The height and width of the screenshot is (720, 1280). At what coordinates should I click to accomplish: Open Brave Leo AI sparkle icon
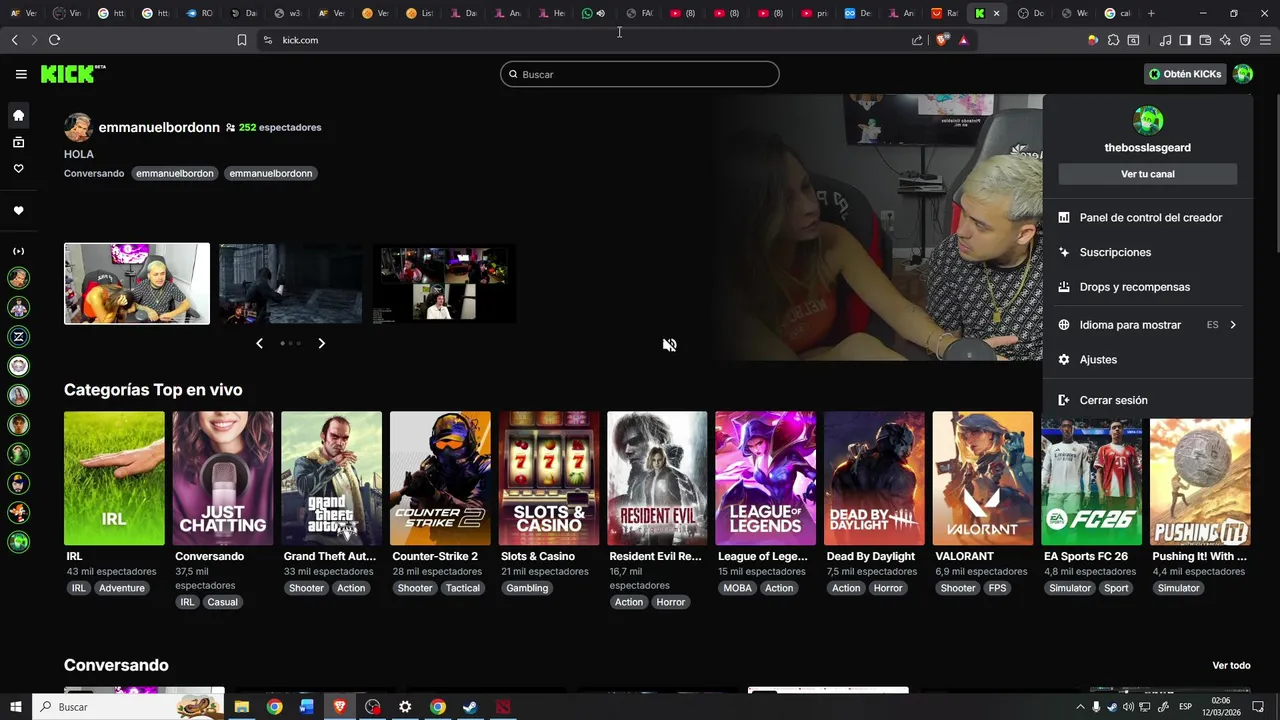(x=1225, y=40)
